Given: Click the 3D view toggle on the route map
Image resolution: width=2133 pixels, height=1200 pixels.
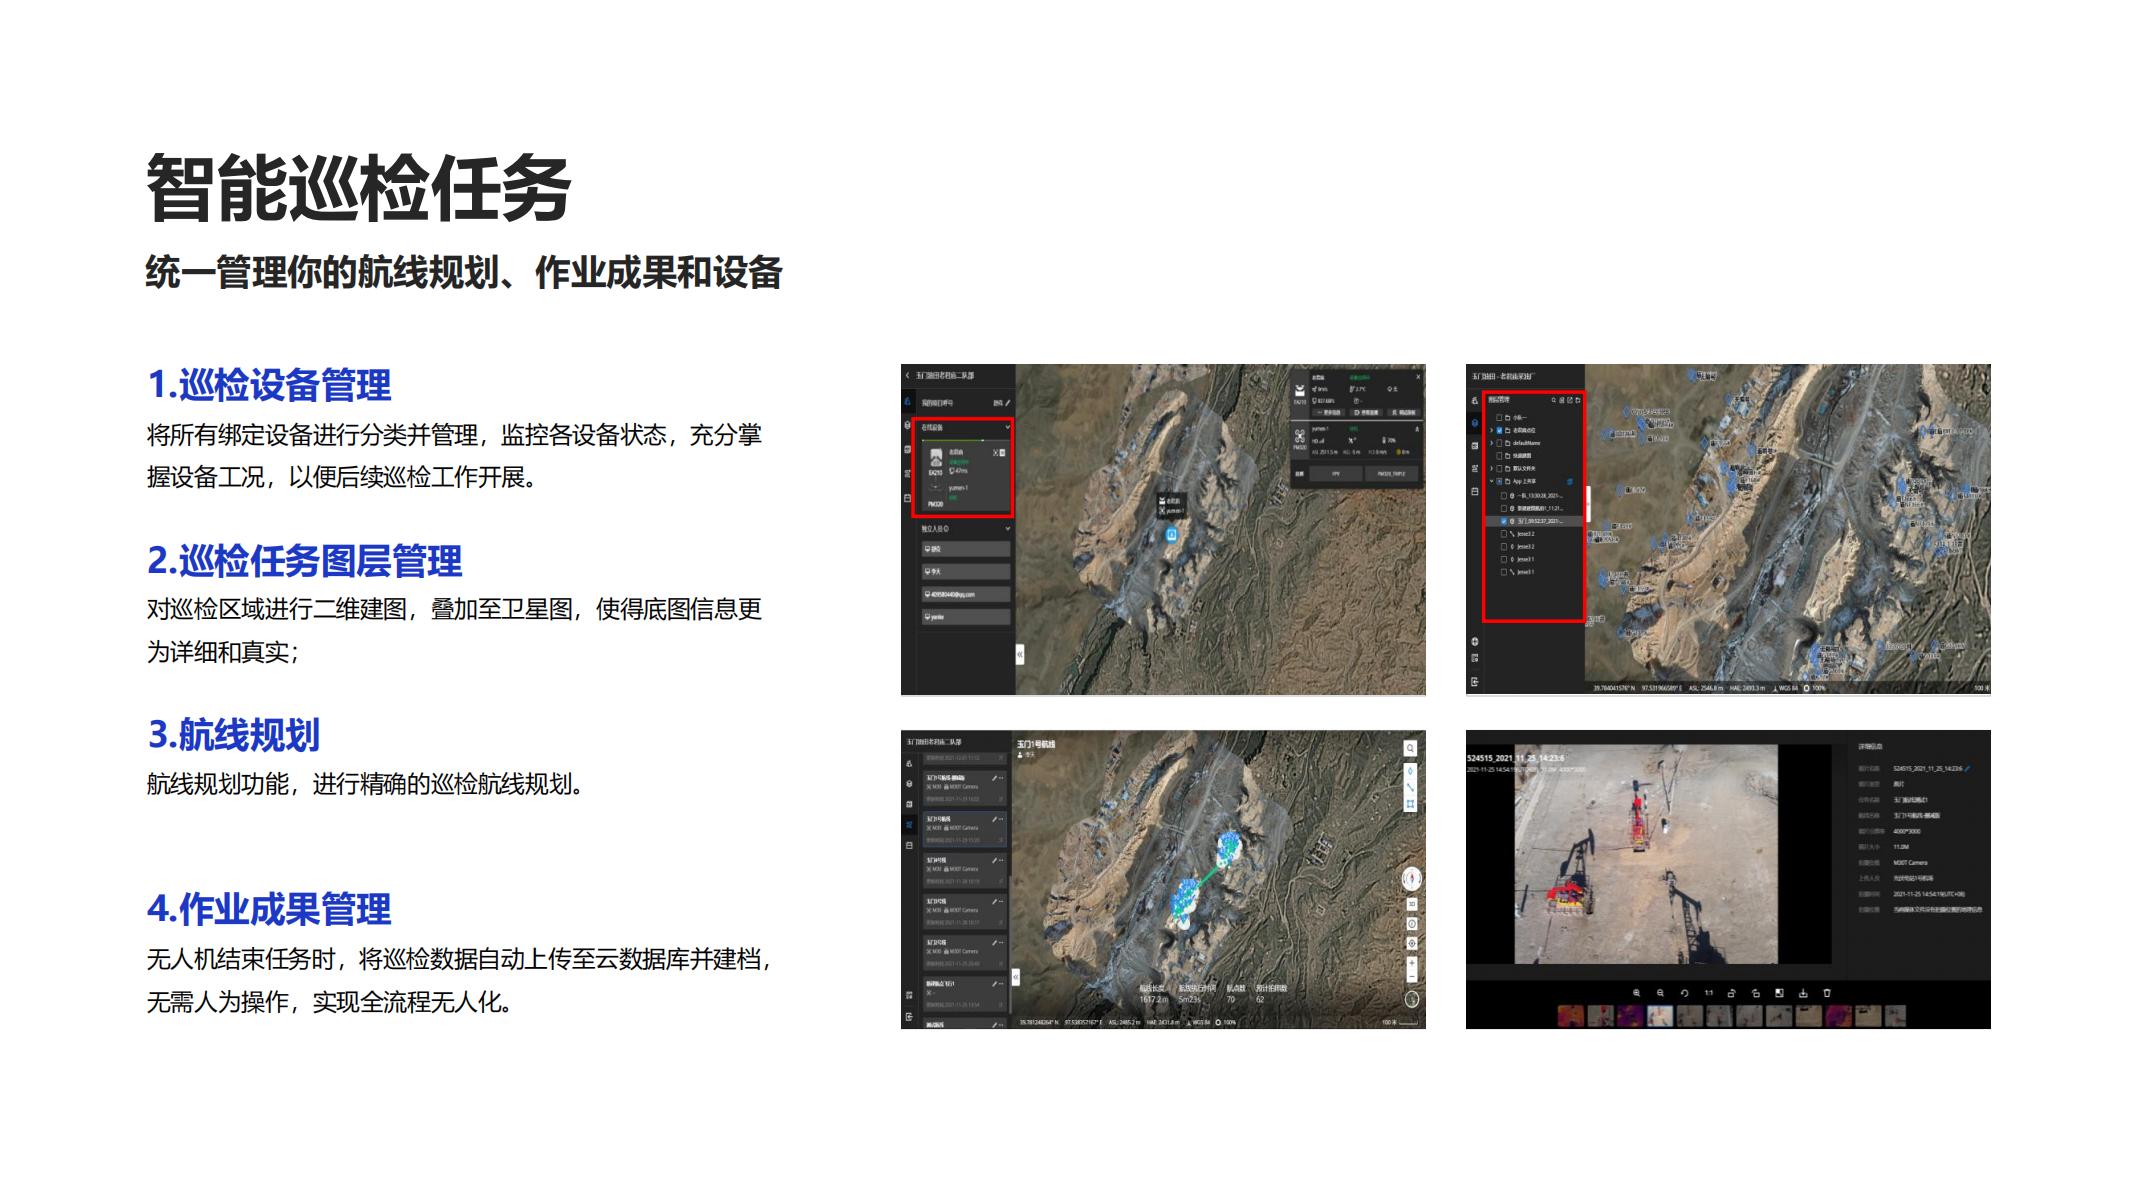Looking at the screenshot, I should [x=1412, y=904].
